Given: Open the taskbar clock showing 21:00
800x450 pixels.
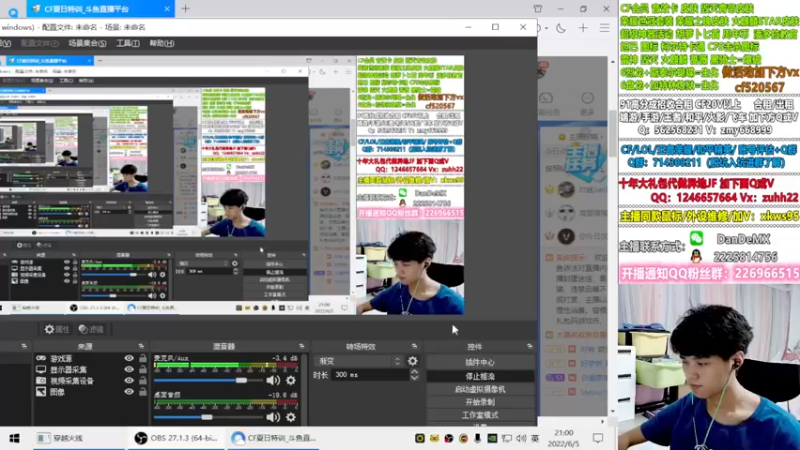Looking at the screenshot, I should (x=563, y=438).
